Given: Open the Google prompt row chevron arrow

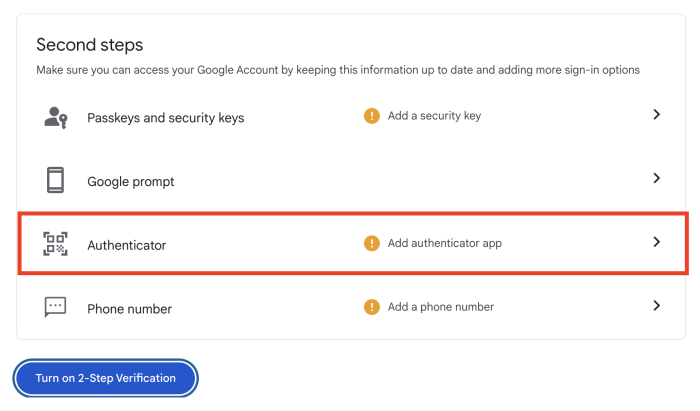Looking at the screenshot, I should pos(657,178).
